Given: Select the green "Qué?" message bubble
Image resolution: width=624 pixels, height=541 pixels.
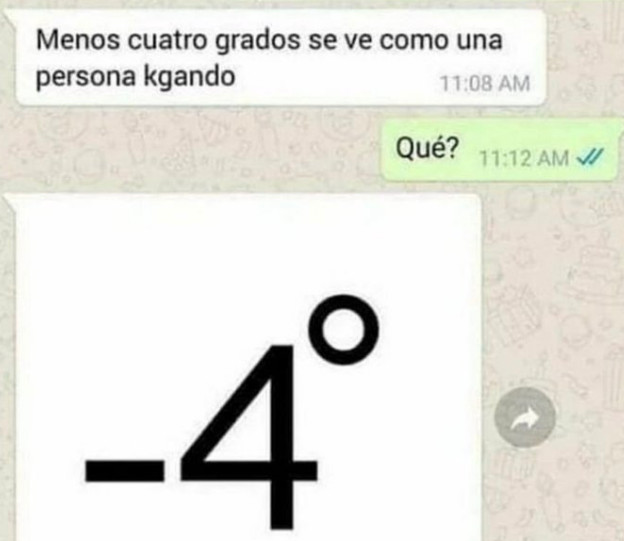Looking at the screenshot, I should pyautogui.click(x=501, y=150).
